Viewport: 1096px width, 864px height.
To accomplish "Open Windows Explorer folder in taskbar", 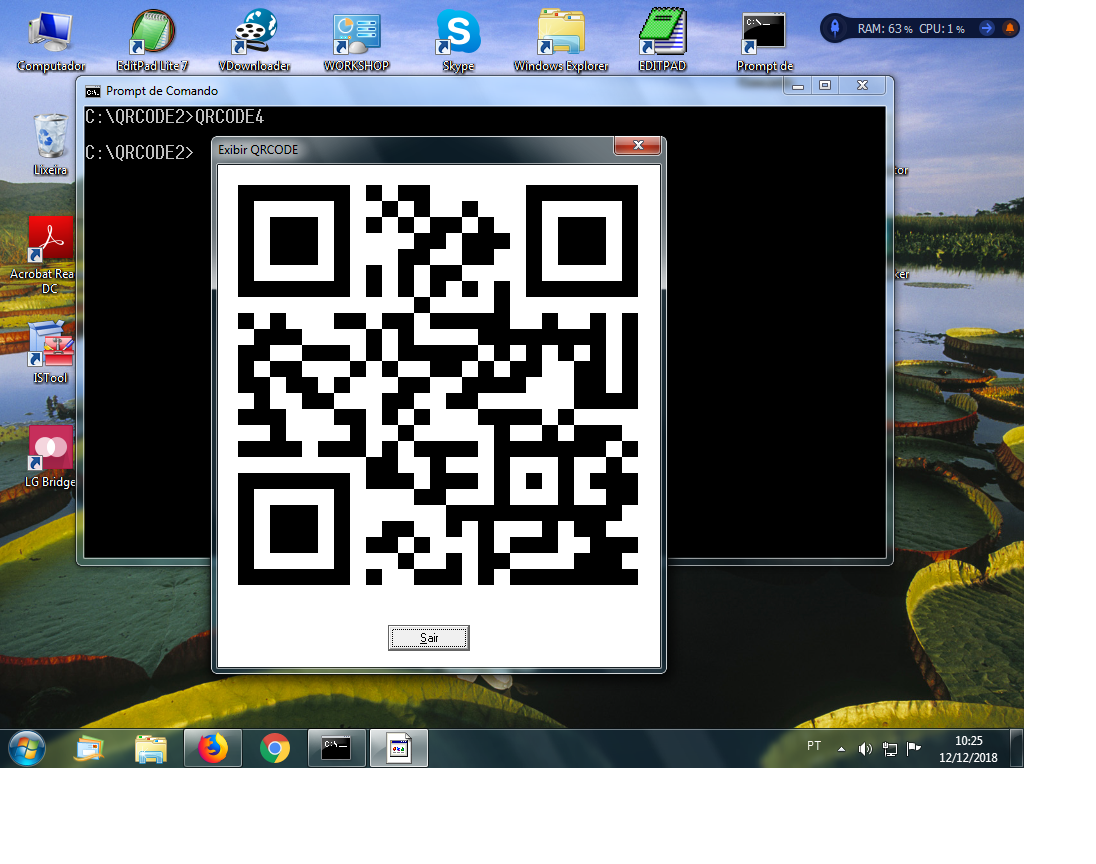I will [150, 749].
